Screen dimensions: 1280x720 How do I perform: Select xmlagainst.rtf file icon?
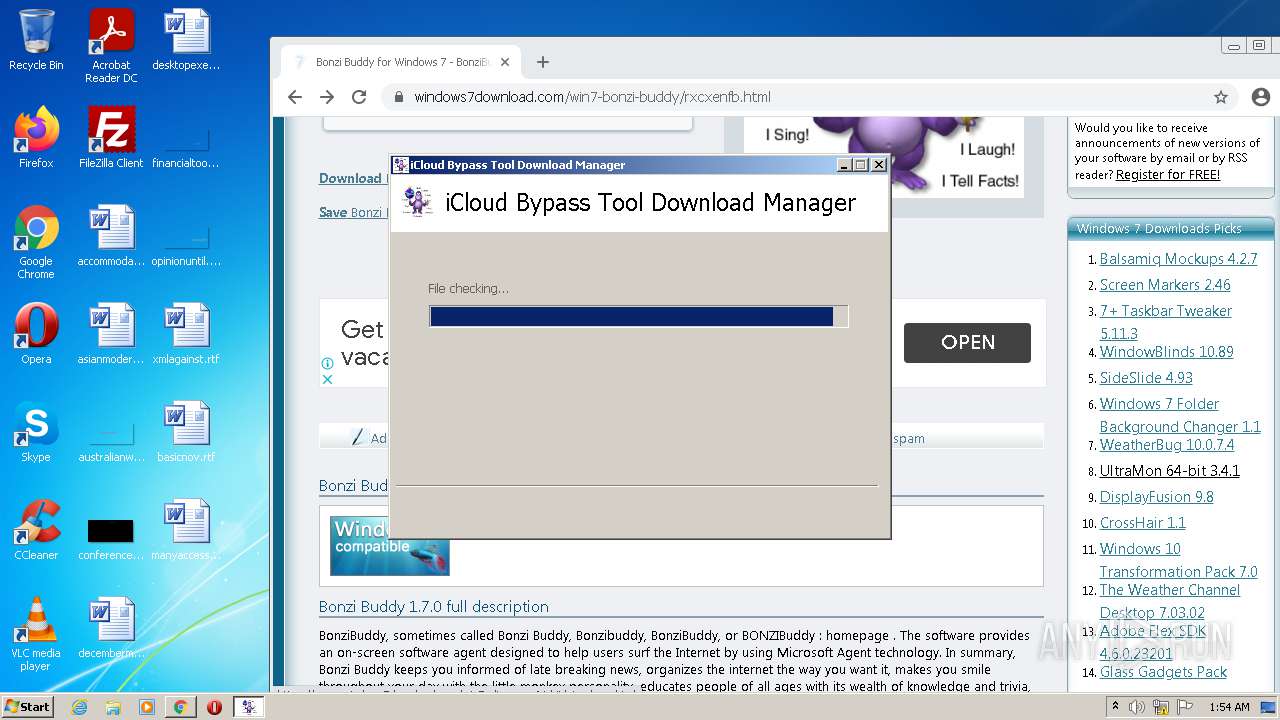(186, 334)
